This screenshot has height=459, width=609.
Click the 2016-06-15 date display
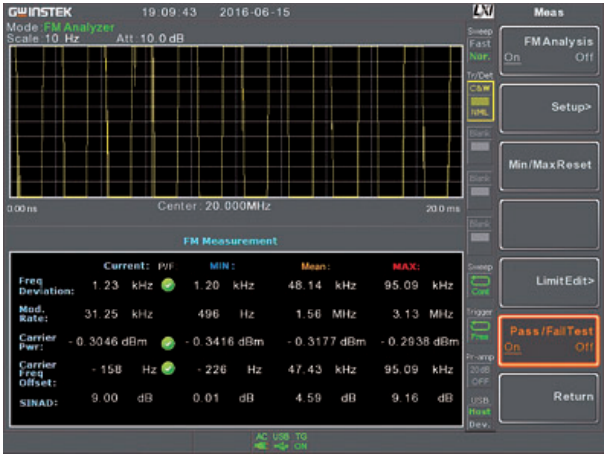255,12
